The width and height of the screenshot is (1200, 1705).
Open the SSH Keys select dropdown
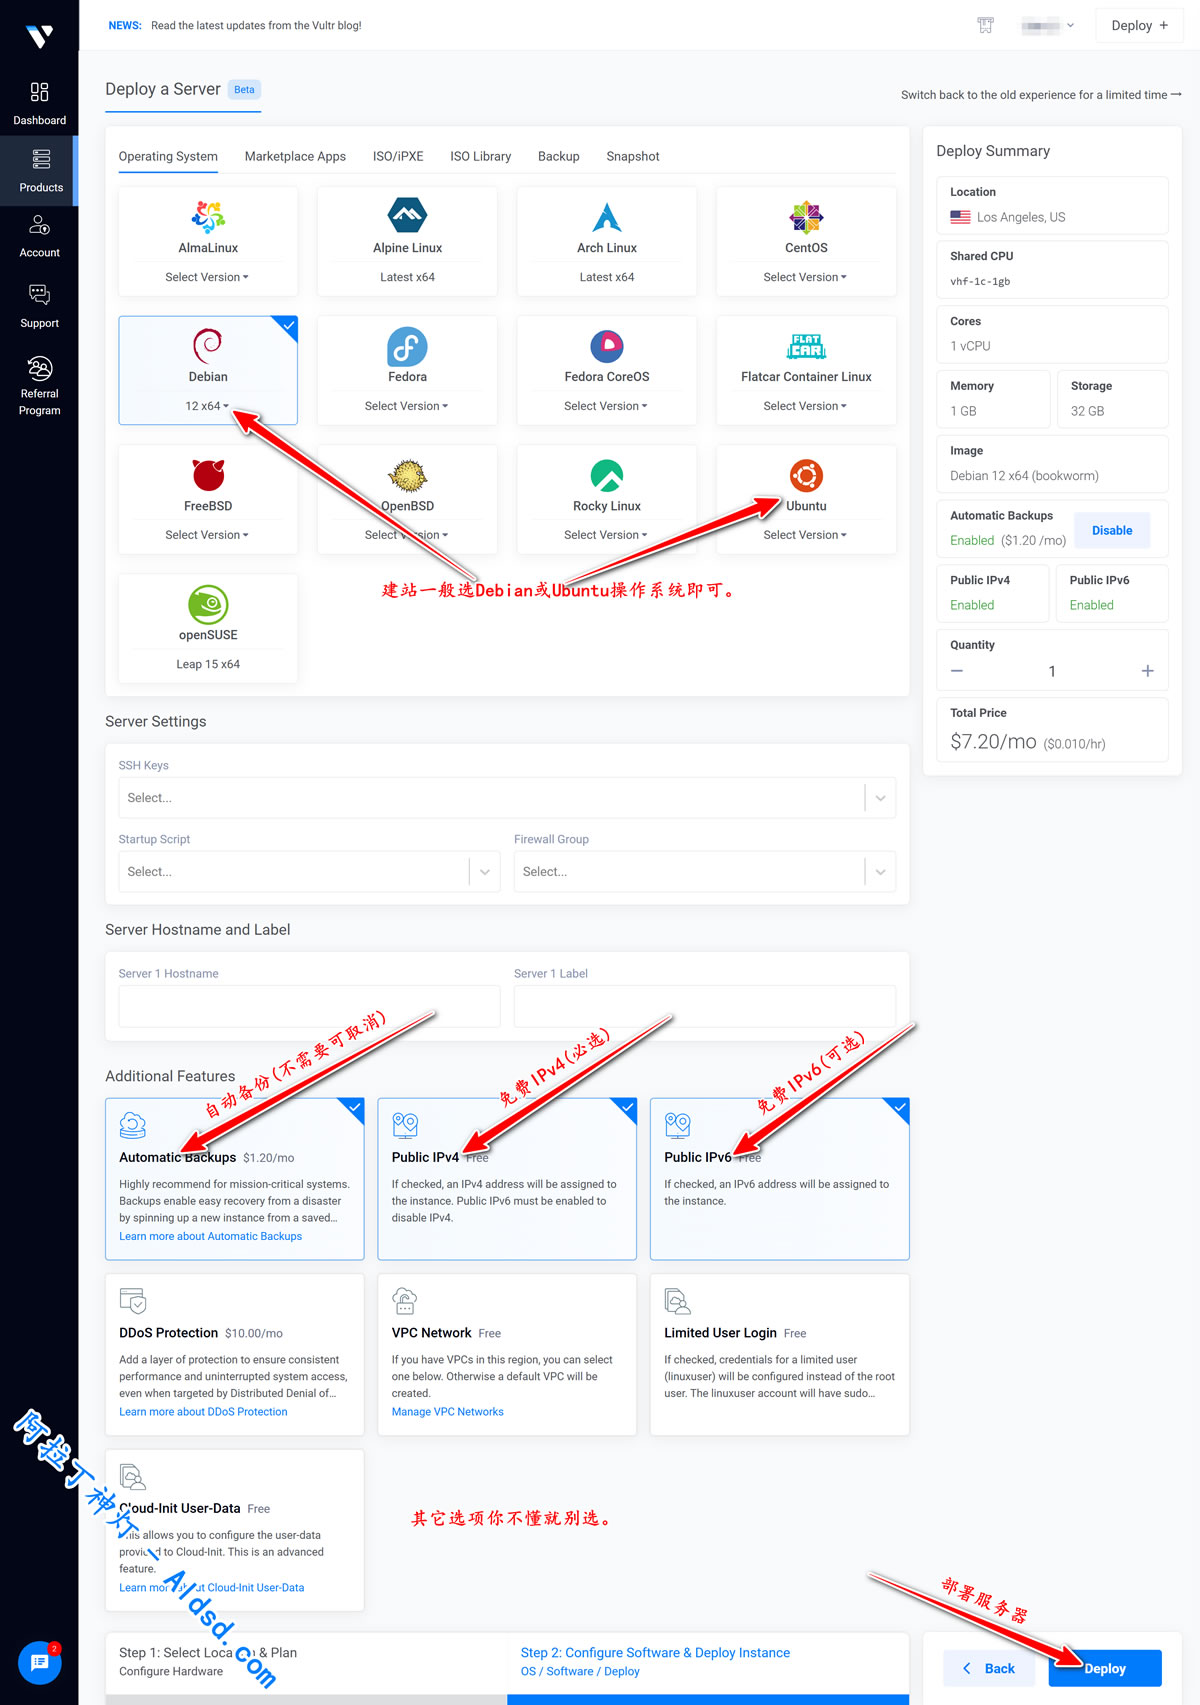(507, 798)
